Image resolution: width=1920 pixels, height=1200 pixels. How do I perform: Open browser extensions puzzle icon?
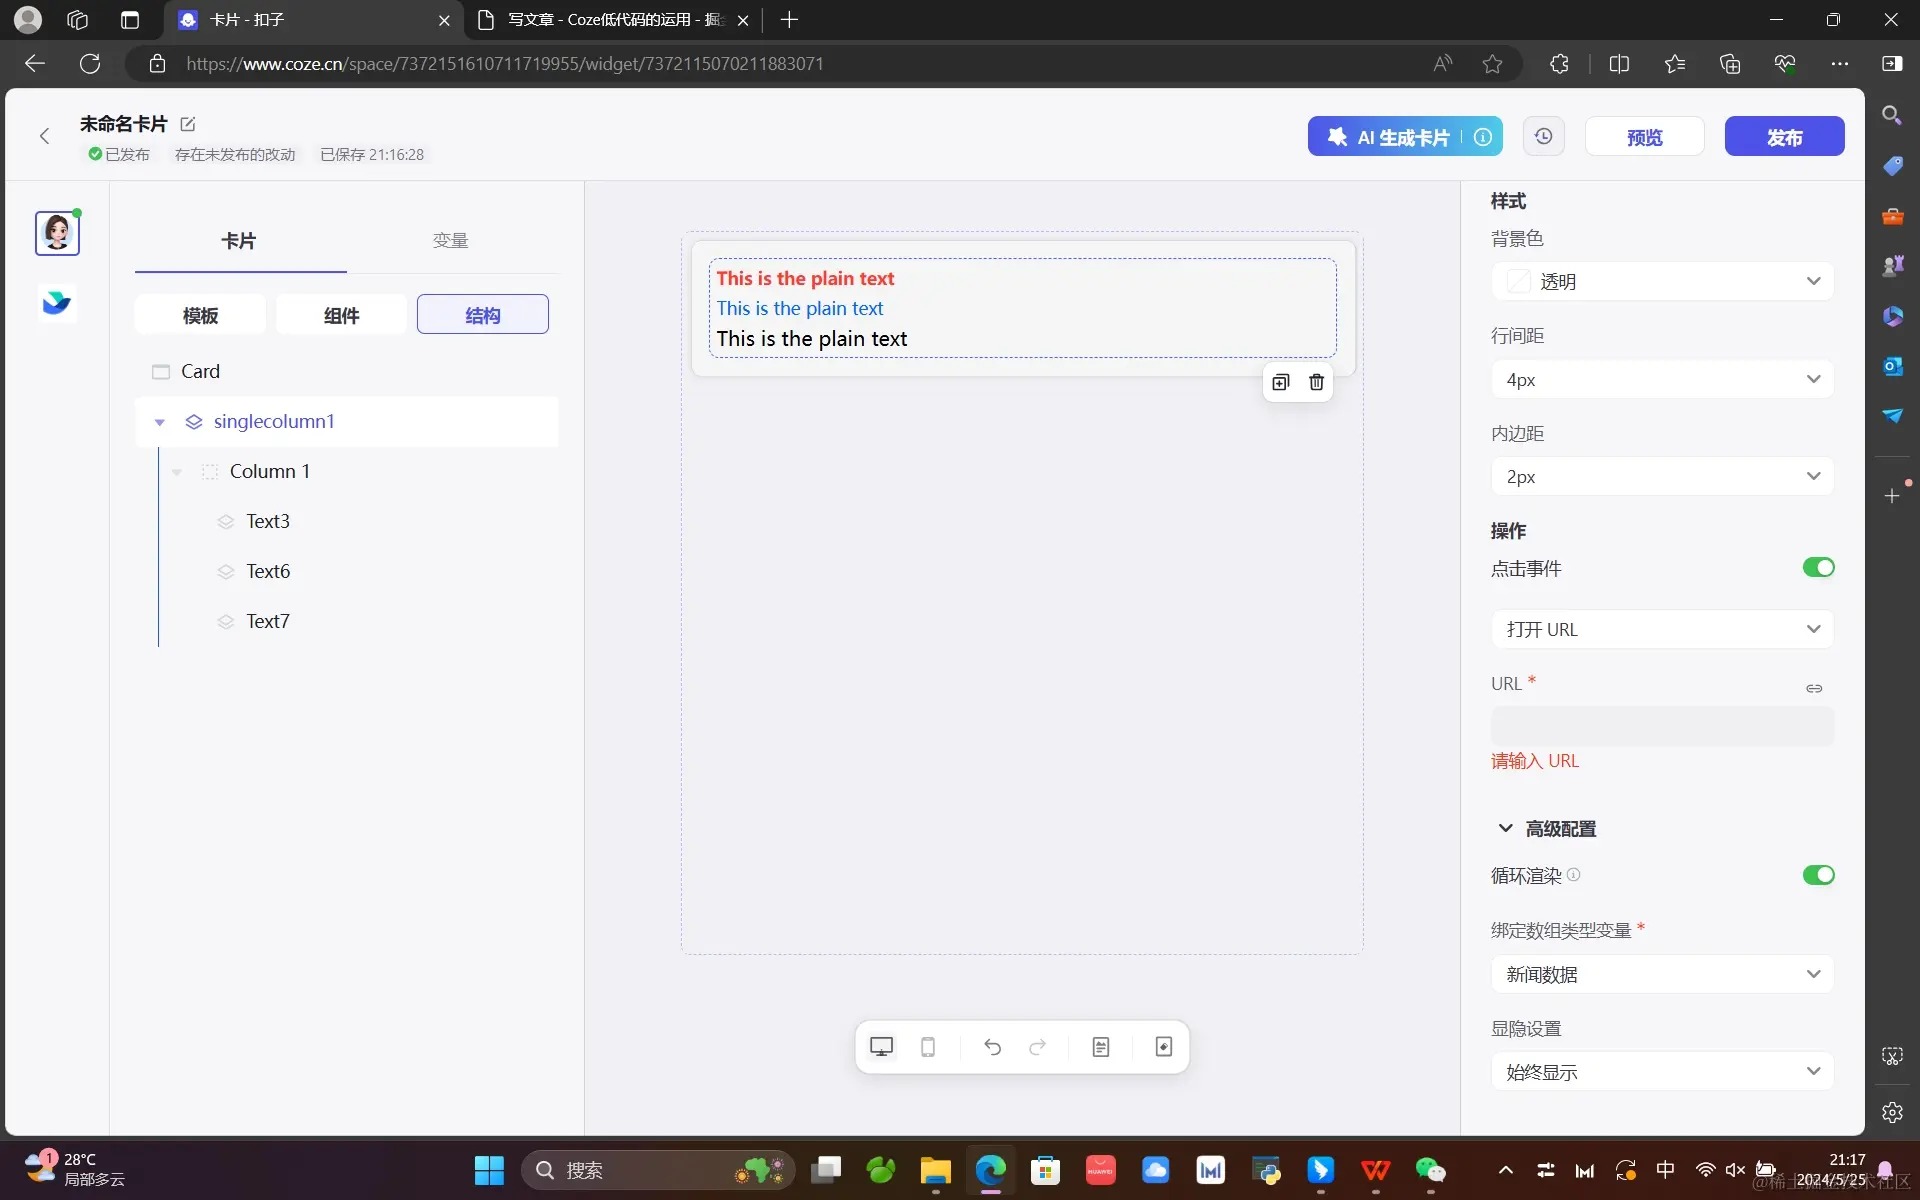(1559, 64)
